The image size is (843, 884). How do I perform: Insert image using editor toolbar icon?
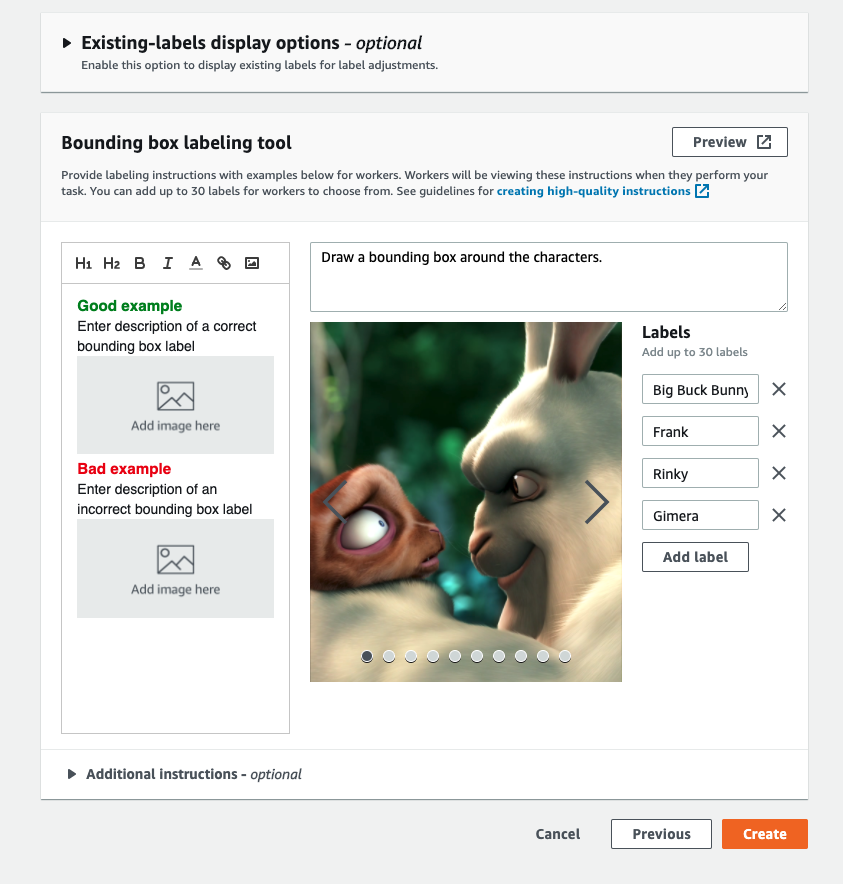(252, 263)
